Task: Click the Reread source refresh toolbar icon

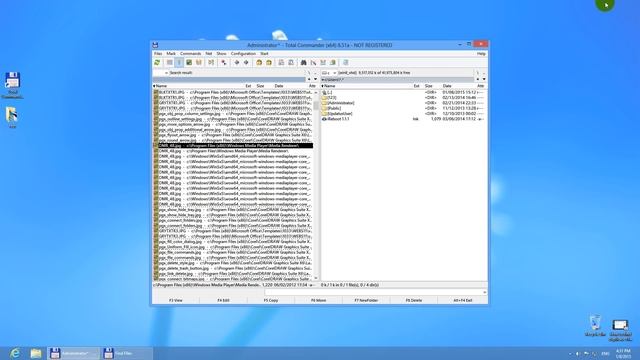Action: tap(157, 62)
